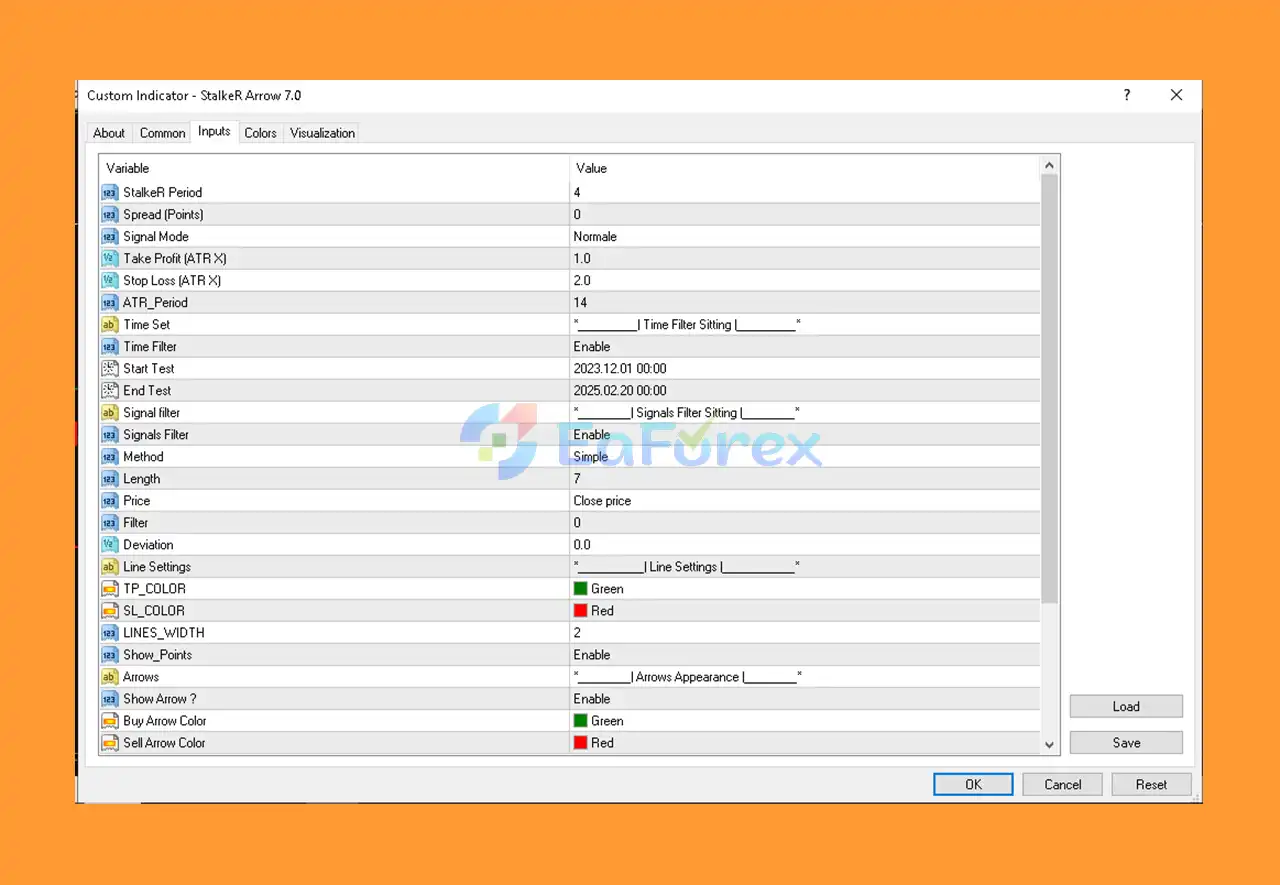Click the icon next to Spread (Points)
The width and height of the screenshot is (1280, 885).
(x=110, y=214)
